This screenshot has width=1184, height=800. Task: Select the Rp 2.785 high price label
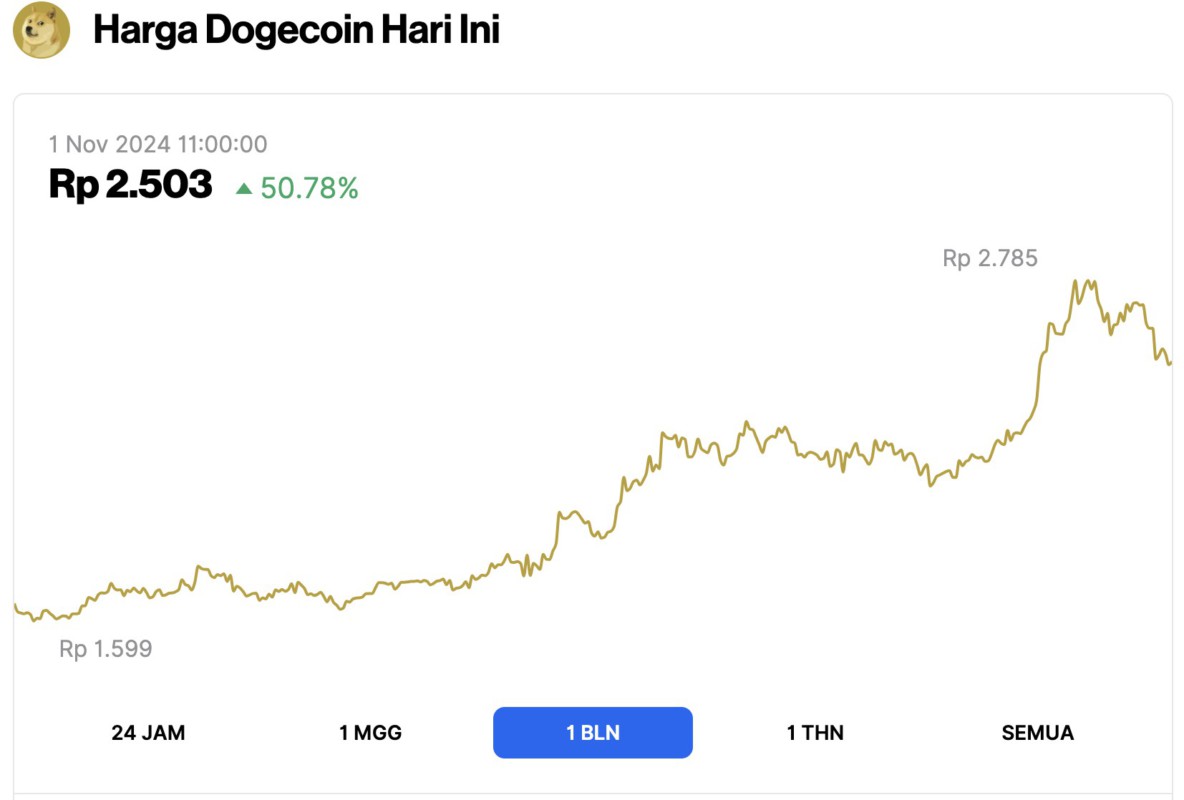tap(988, 258)
